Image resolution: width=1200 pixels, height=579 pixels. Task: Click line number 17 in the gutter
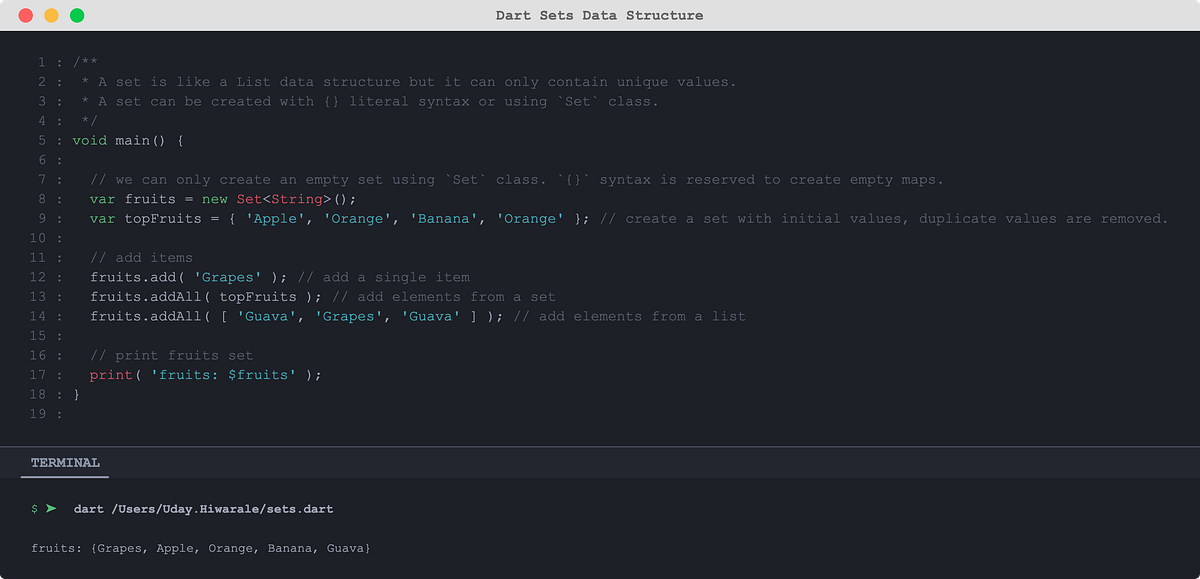pyautogui.click(x=37, y=374)
